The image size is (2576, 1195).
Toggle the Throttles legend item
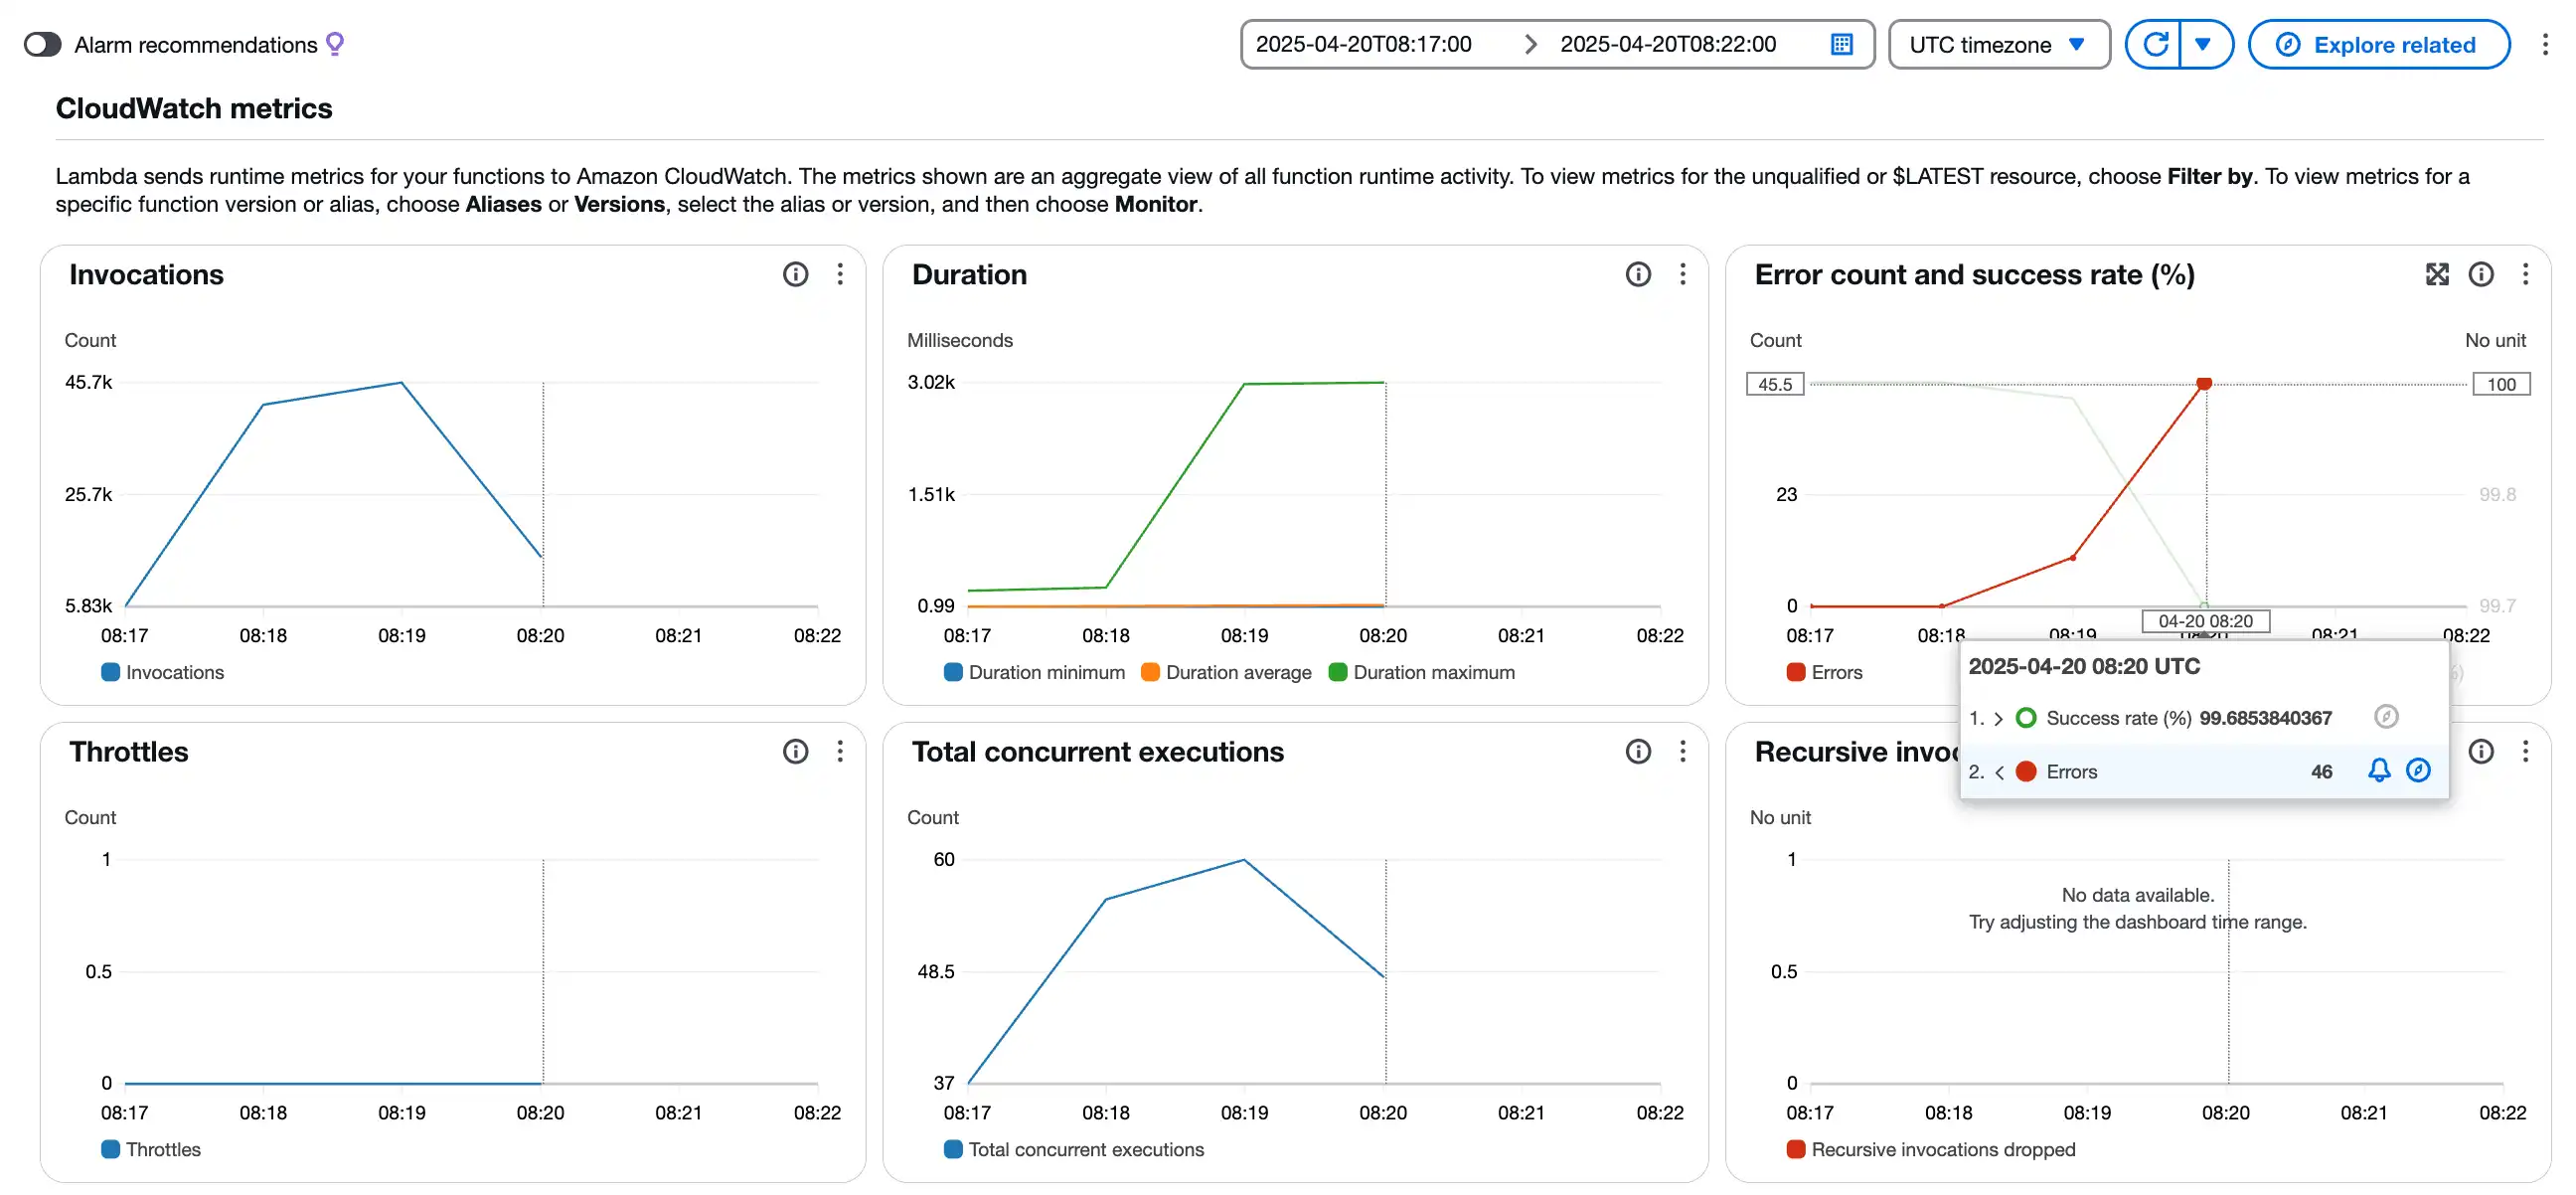pos(151,1150)
